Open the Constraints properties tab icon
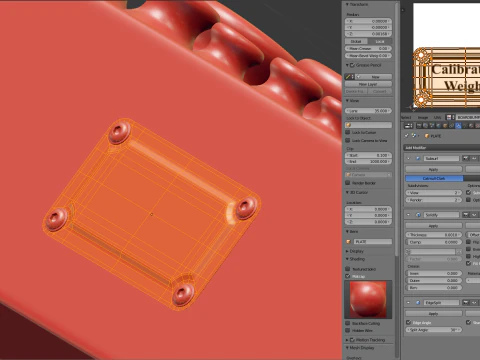This screenshot has width=480, height=360. [x=451, y=126]
